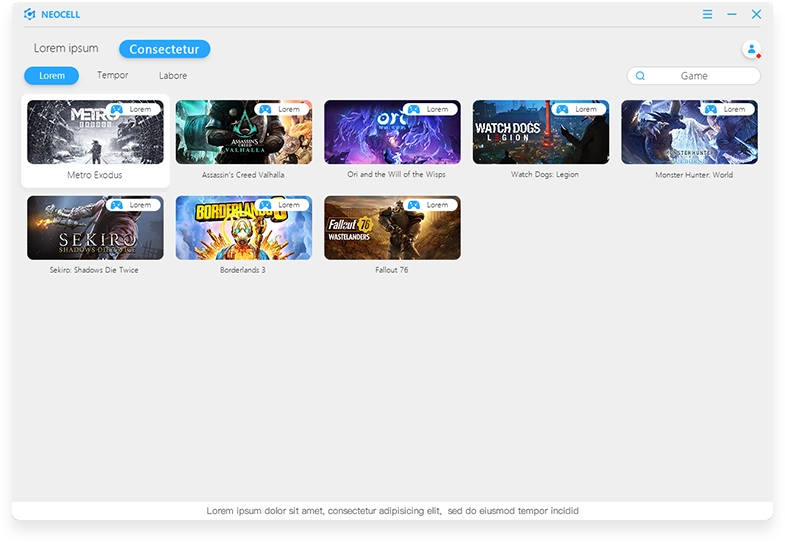Click the Borderlands 3 title text
This screenshot has width=785, height=542.
coord(243,270)
